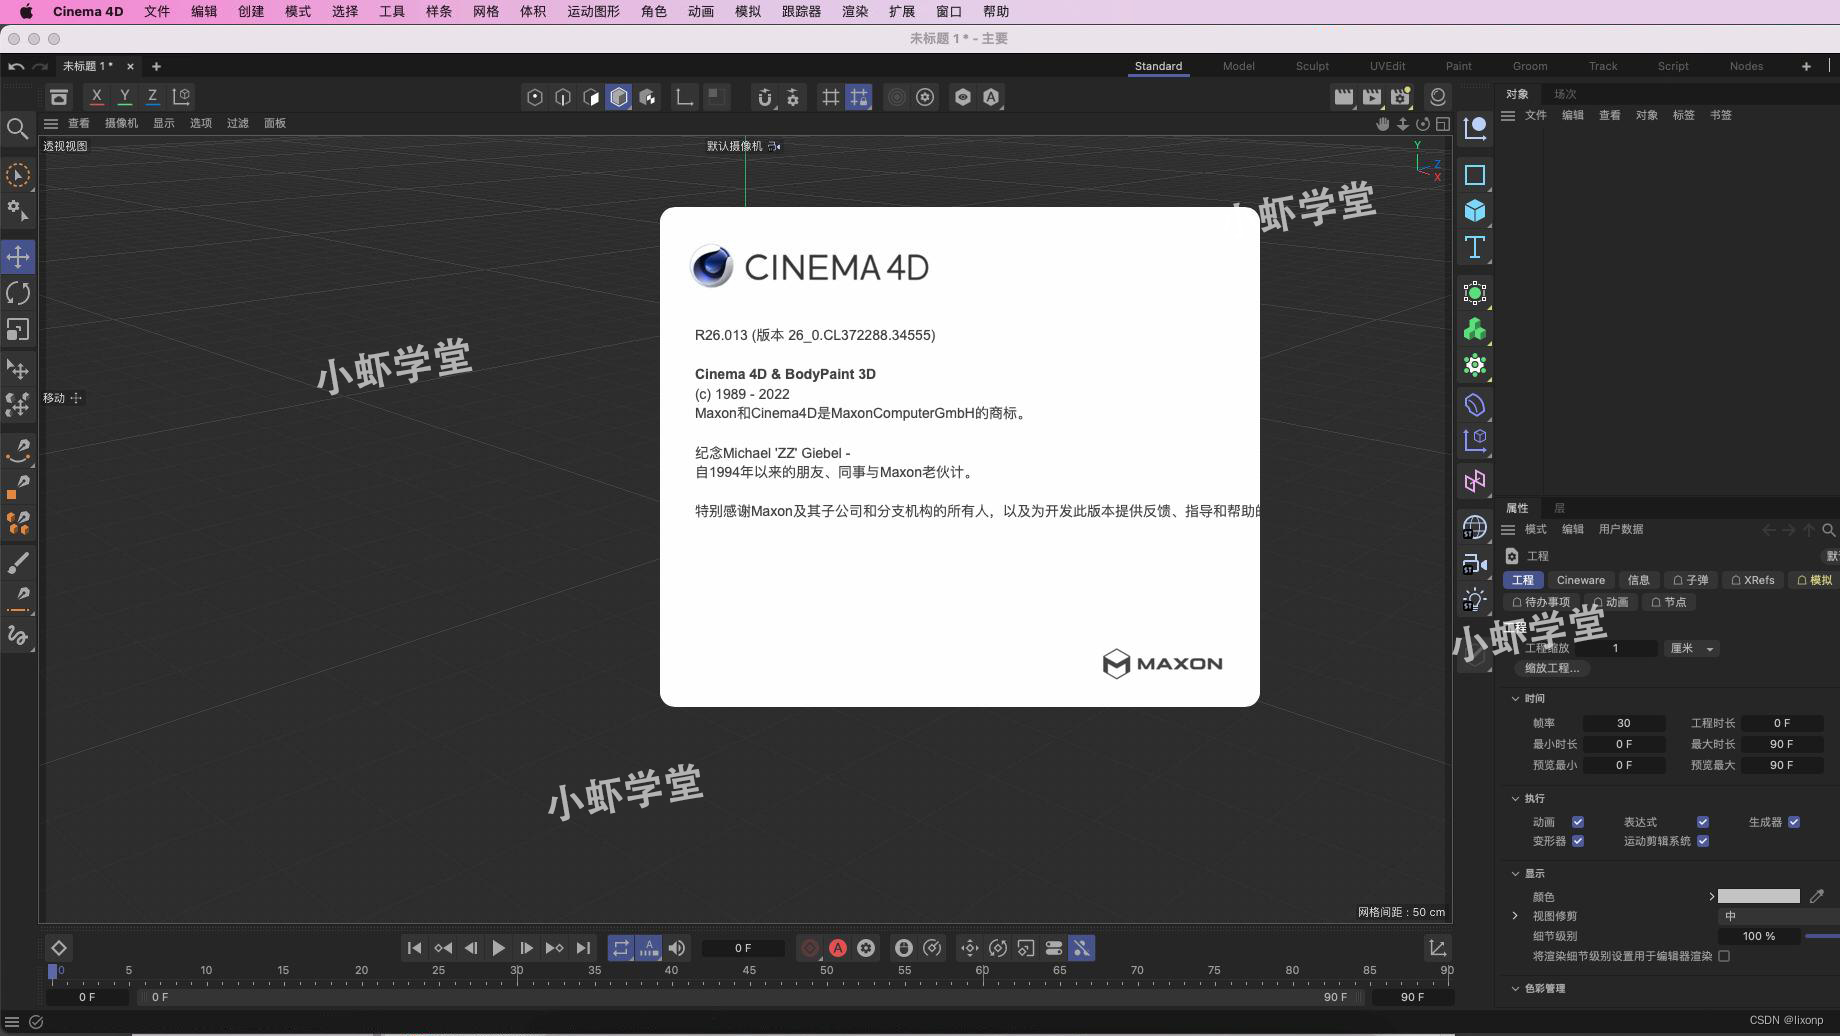Open render to picture viewer clapboard icon
The width and height of the screenshot is (1840, 1036).
coord(1372,97)
